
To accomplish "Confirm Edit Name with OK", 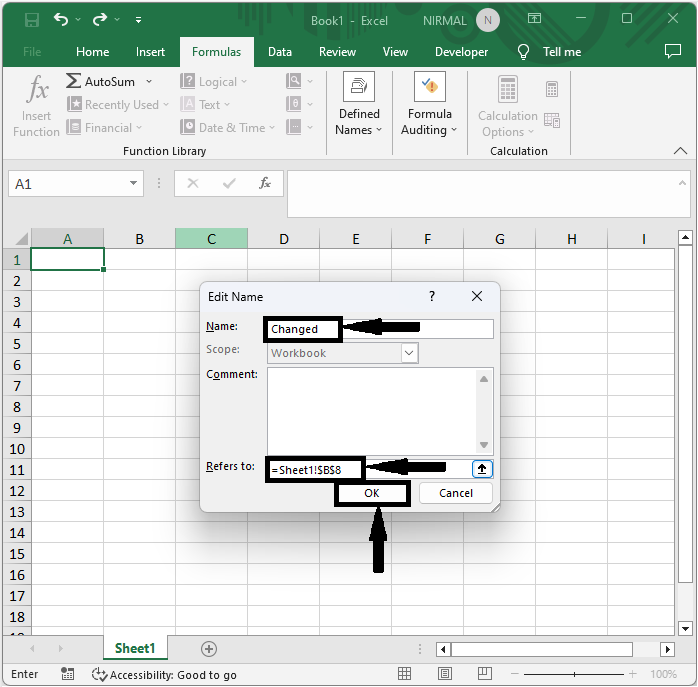I will coord(372,493).
